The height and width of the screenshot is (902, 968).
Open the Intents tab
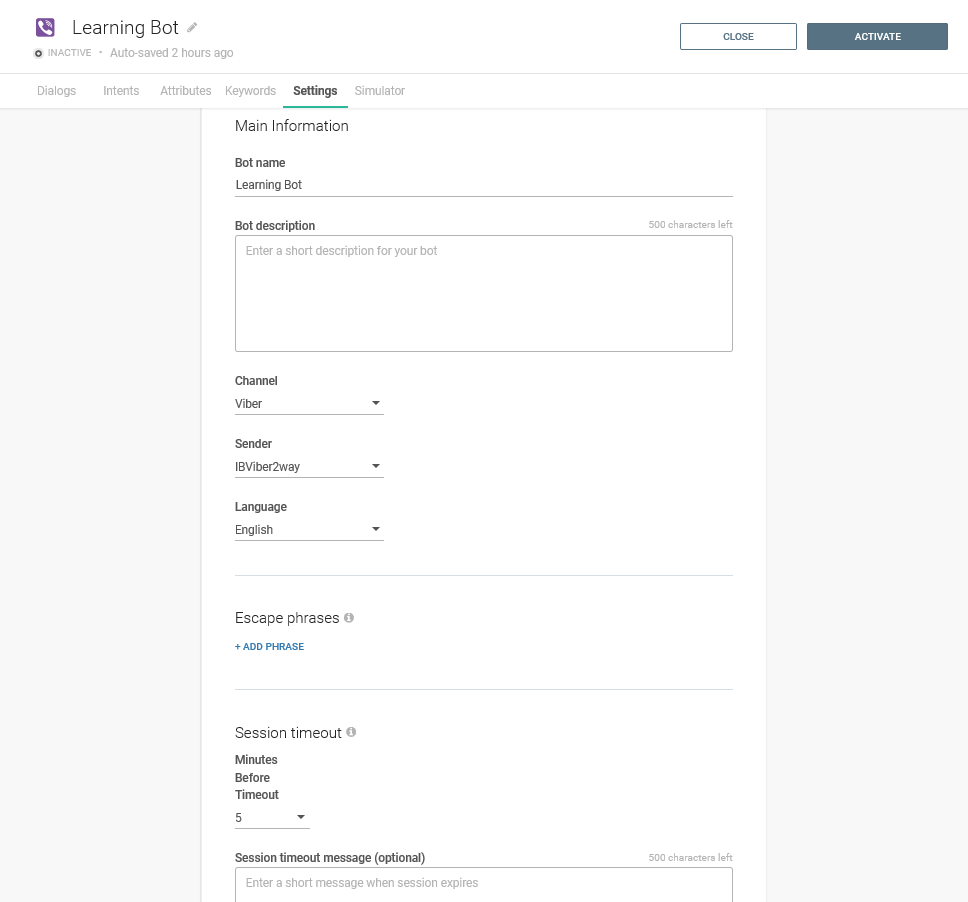[x=121, y=90]
